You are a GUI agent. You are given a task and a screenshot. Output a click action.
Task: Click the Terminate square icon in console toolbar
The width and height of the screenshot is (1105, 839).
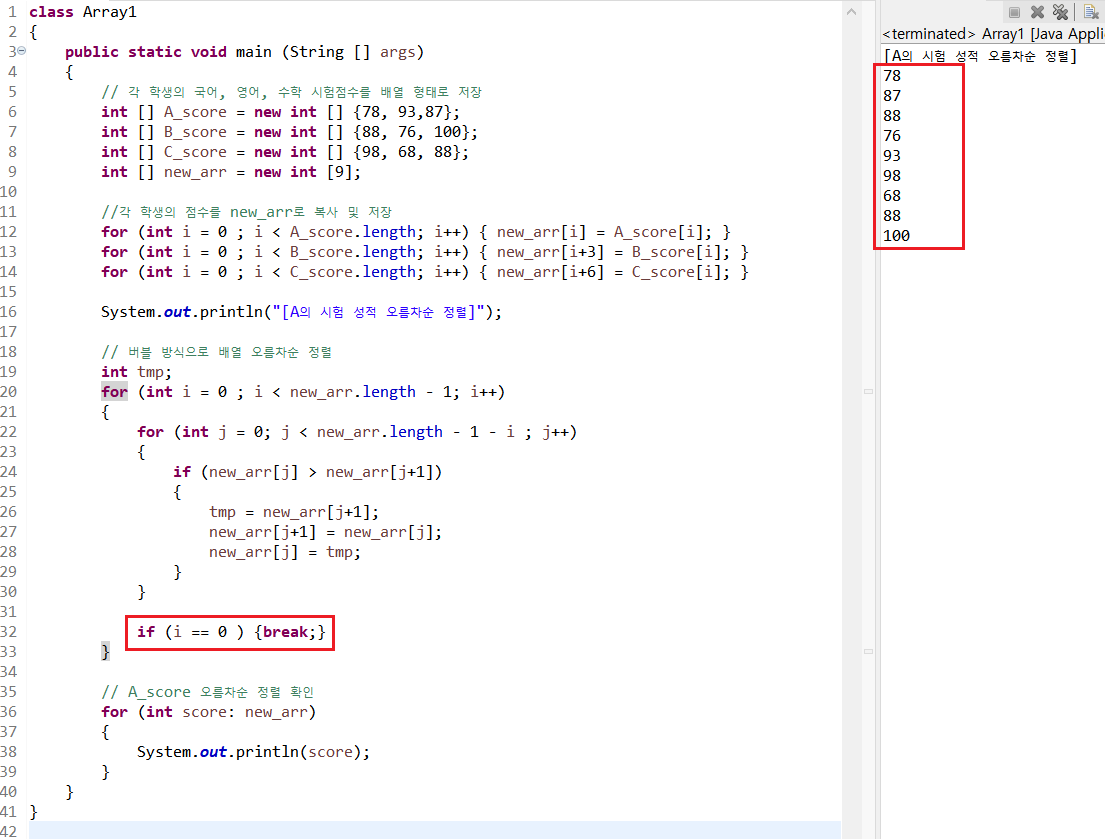pyautogui.click(x=1014, y=12)
